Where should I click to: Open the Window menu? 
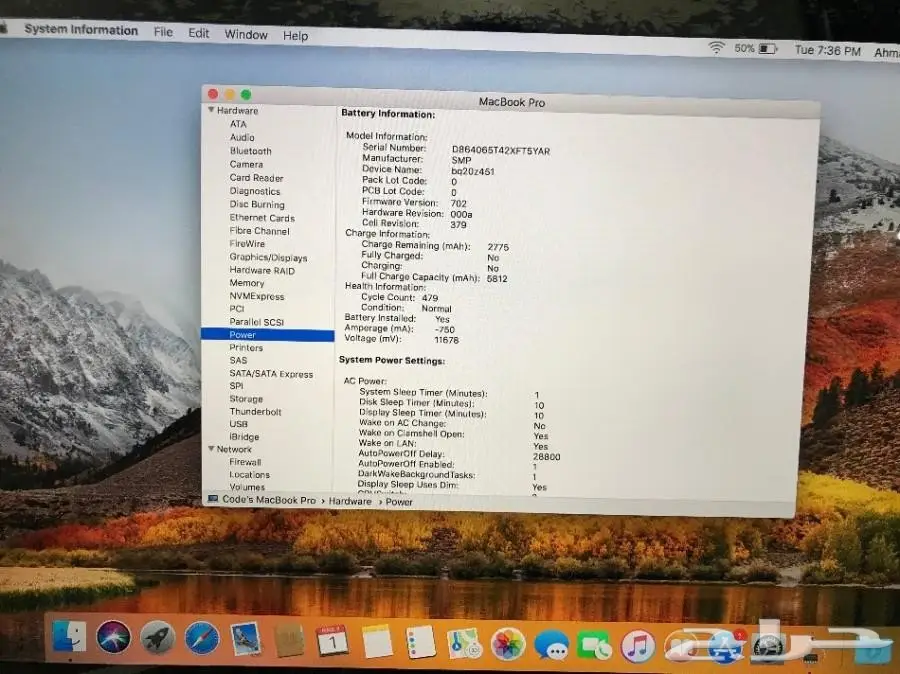pos(246,34)
